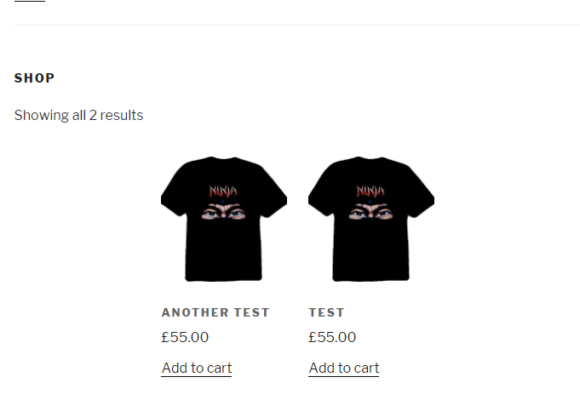Click the NINJA logo on Test shirt

(370, 191)
